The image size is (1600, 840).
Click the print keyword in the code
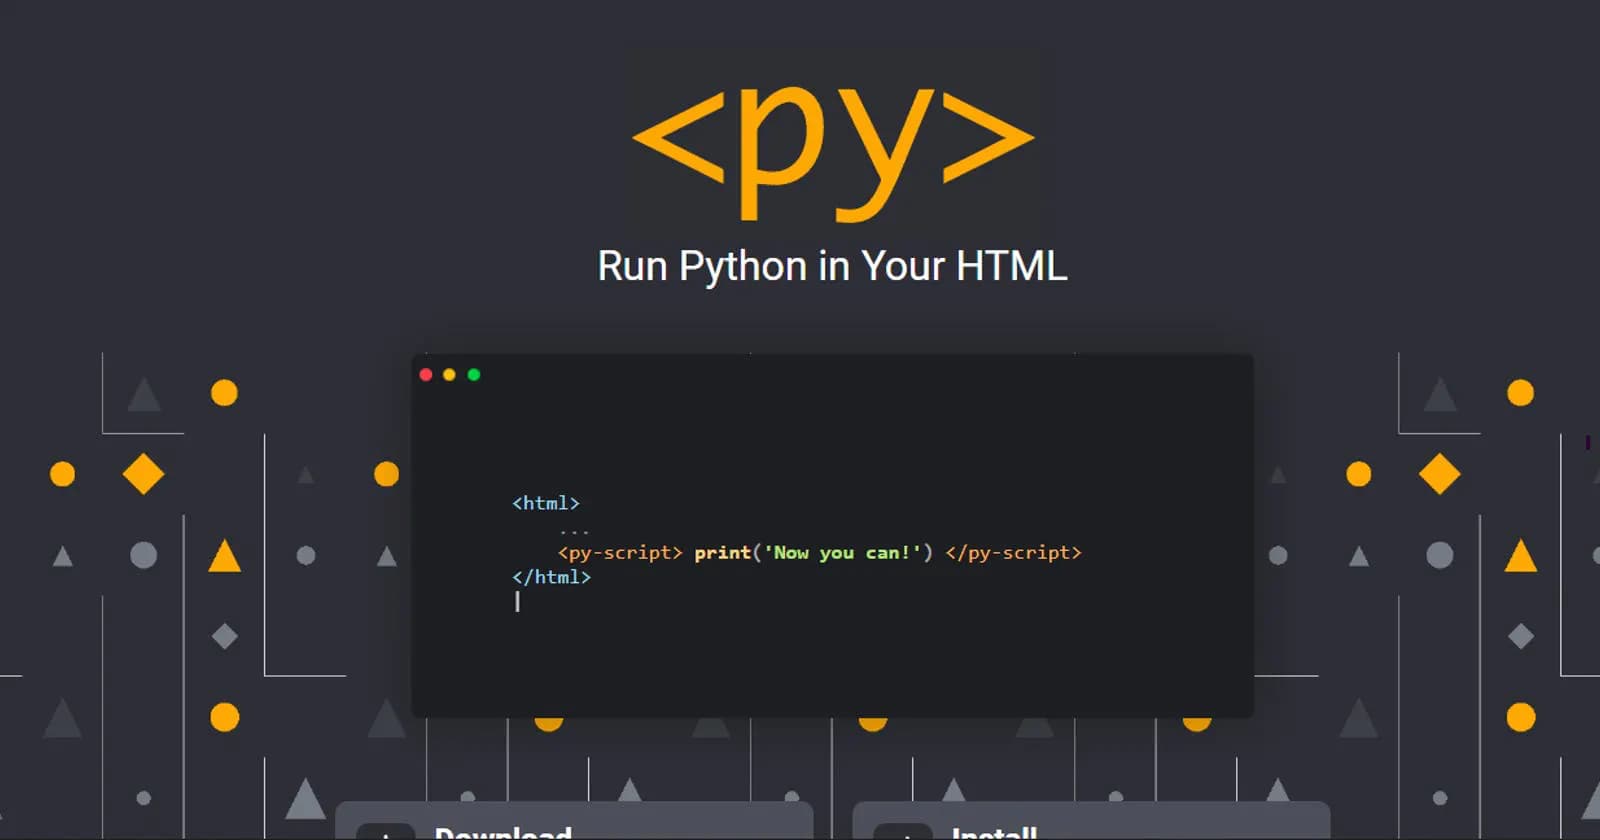(722, 553)
